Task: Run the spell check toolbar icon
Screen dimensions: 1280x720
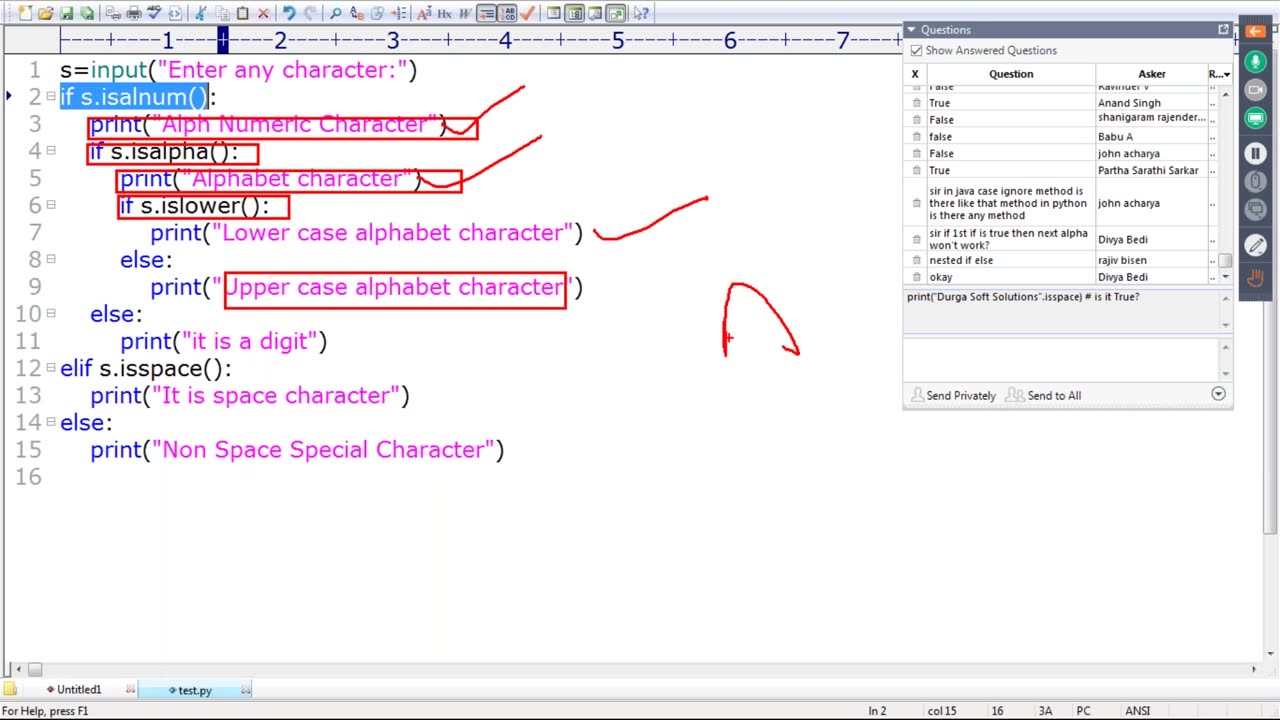Action: (154, 13)
